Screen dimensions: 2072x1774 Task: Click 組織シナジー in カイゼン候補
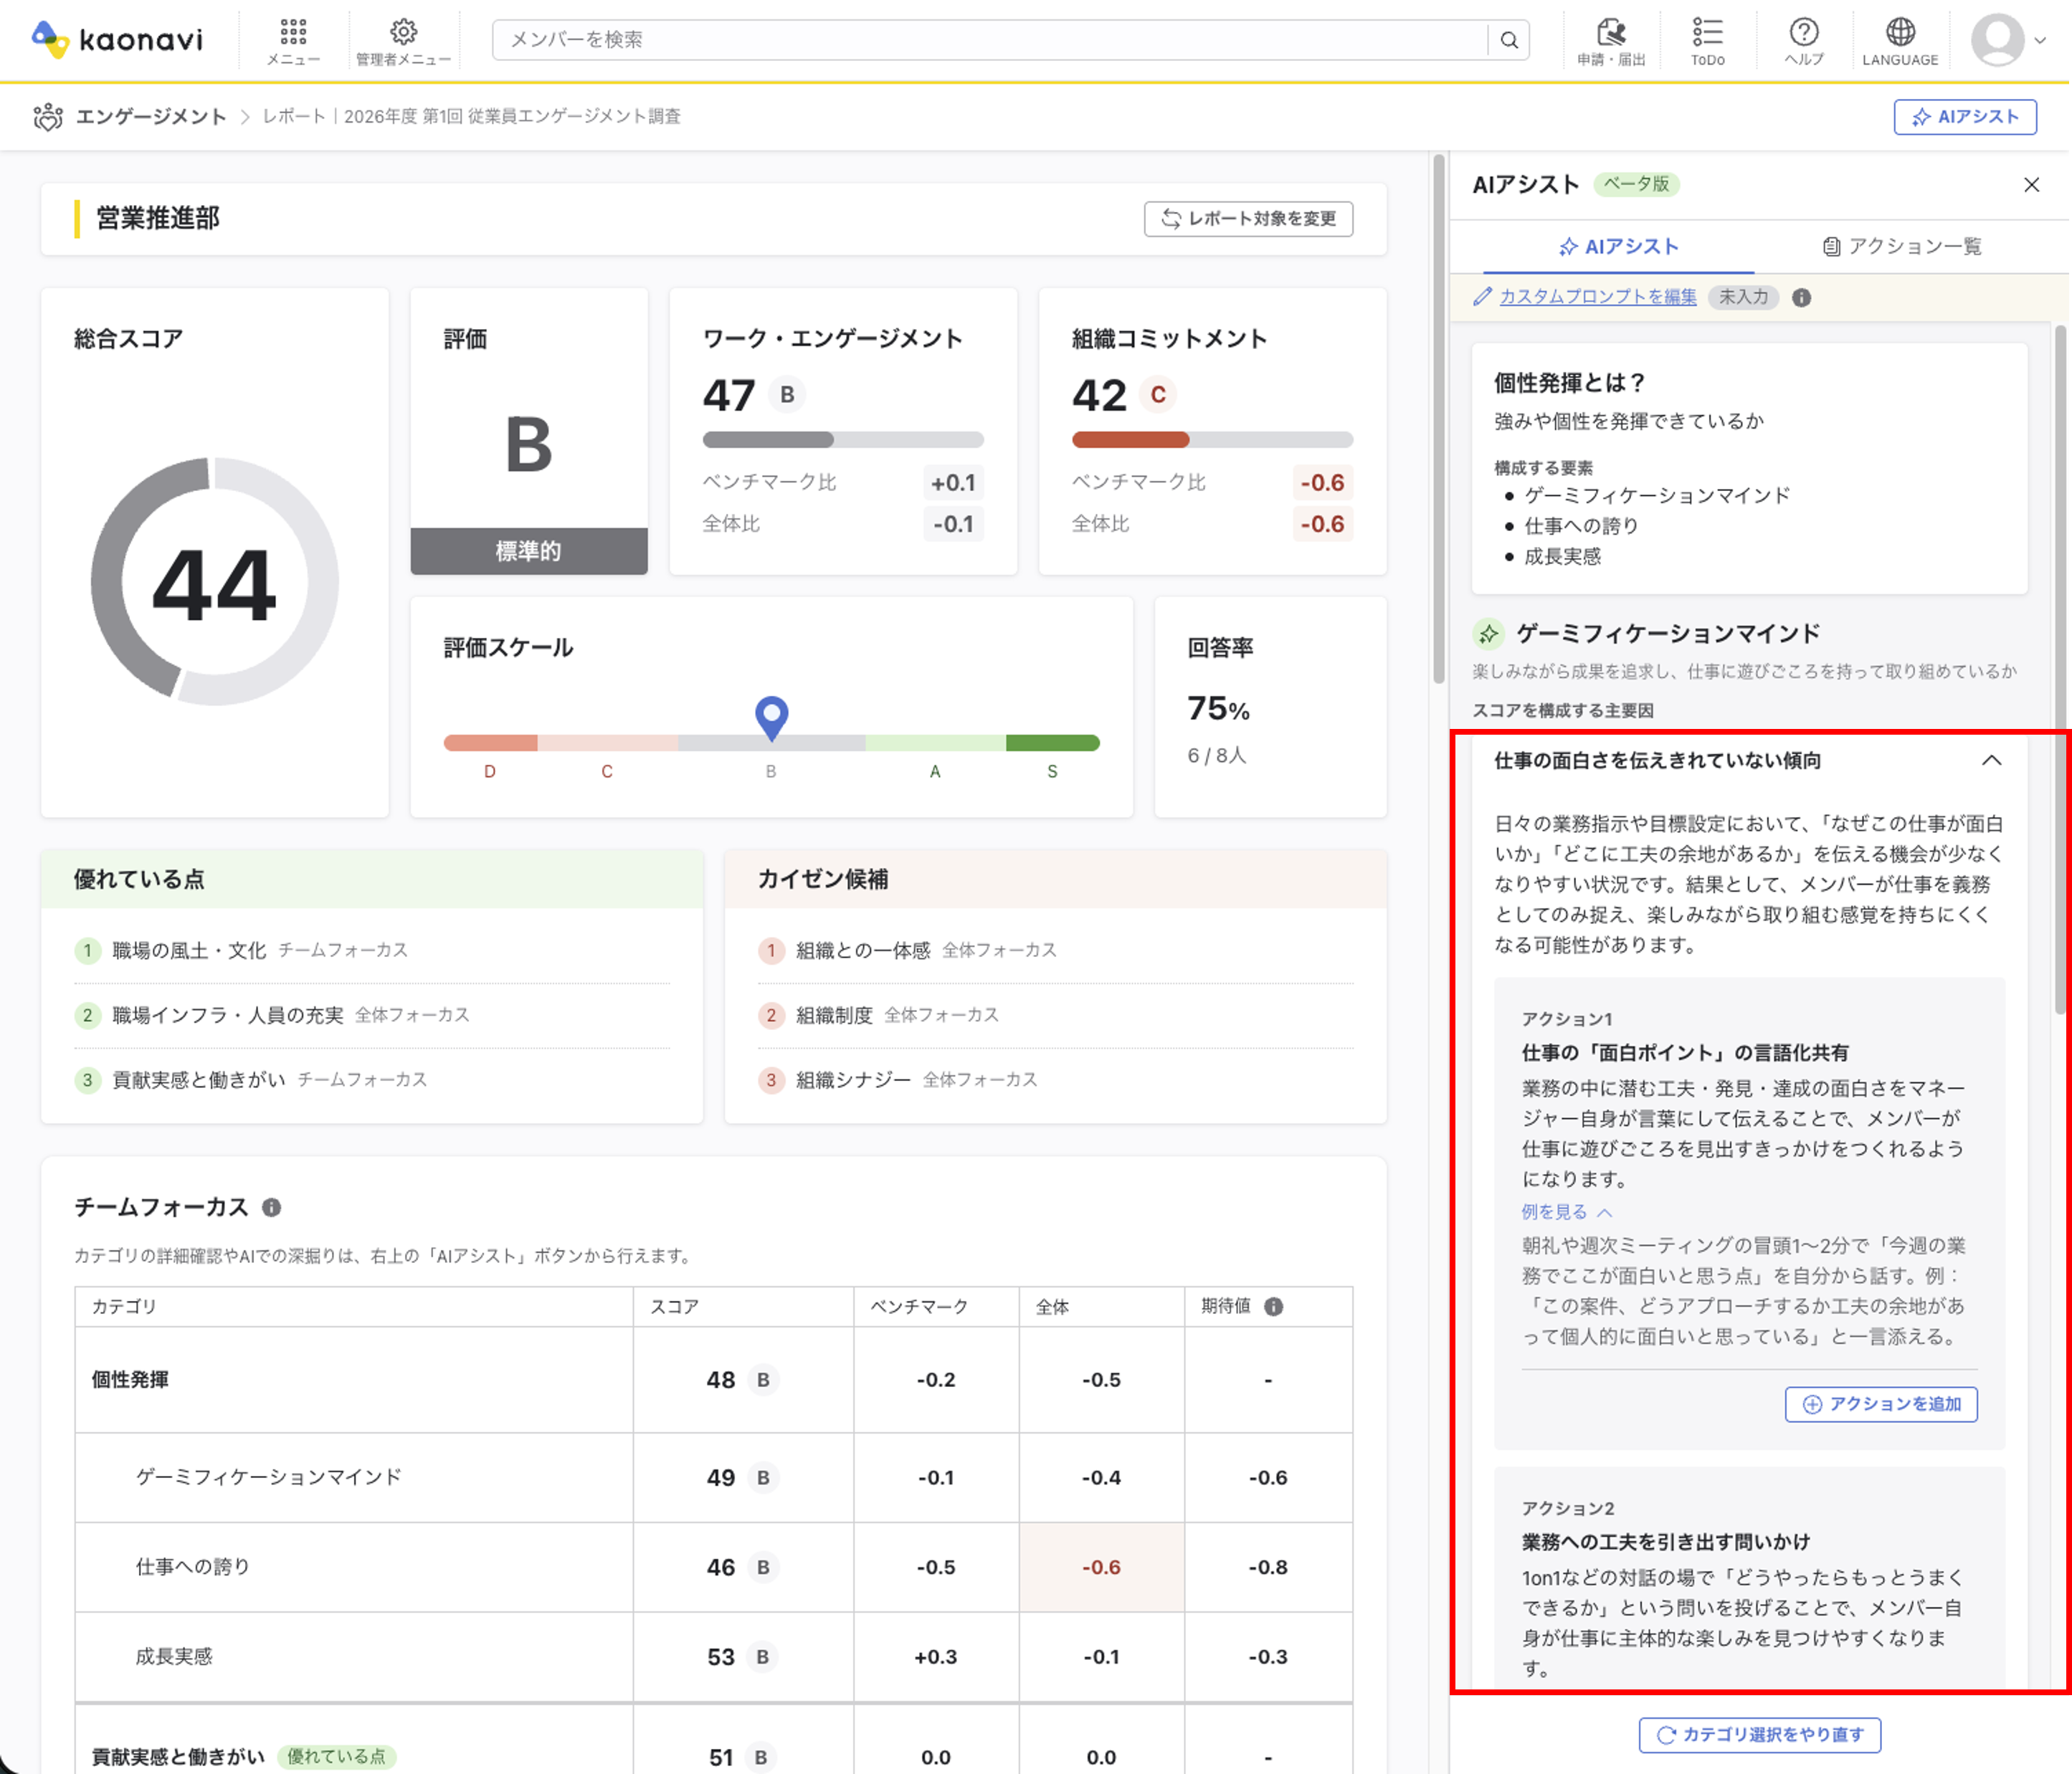(x=853, y=1080)
